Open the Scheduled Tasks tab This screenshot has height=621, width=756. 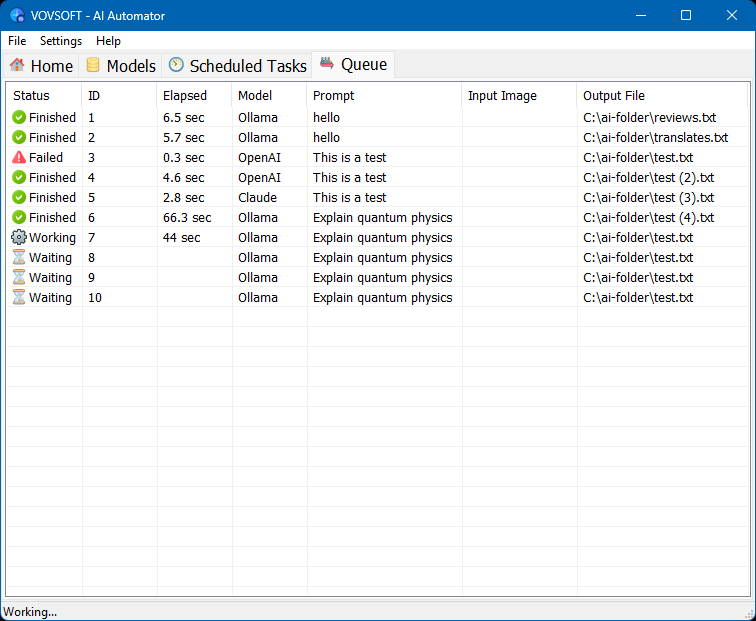(238, 66)
